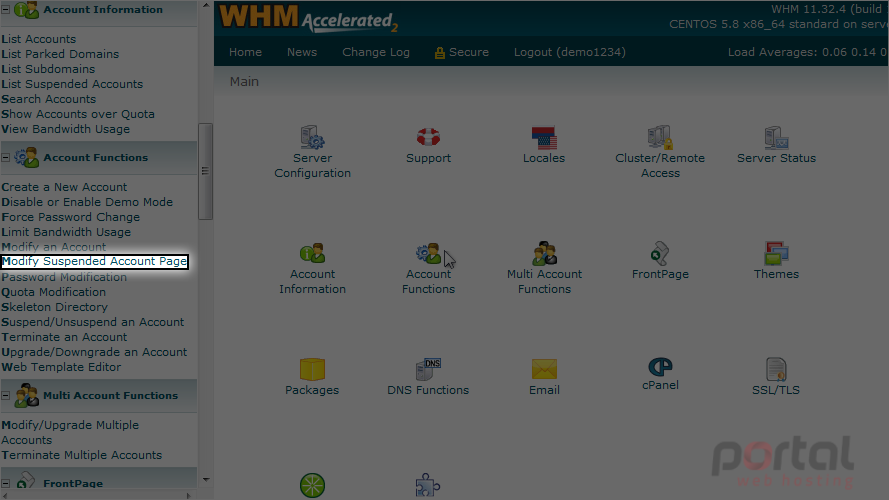Click the Multi Account Functions sidebar header icon
This screenshot has height=500, width=889.
pos(26,396)
